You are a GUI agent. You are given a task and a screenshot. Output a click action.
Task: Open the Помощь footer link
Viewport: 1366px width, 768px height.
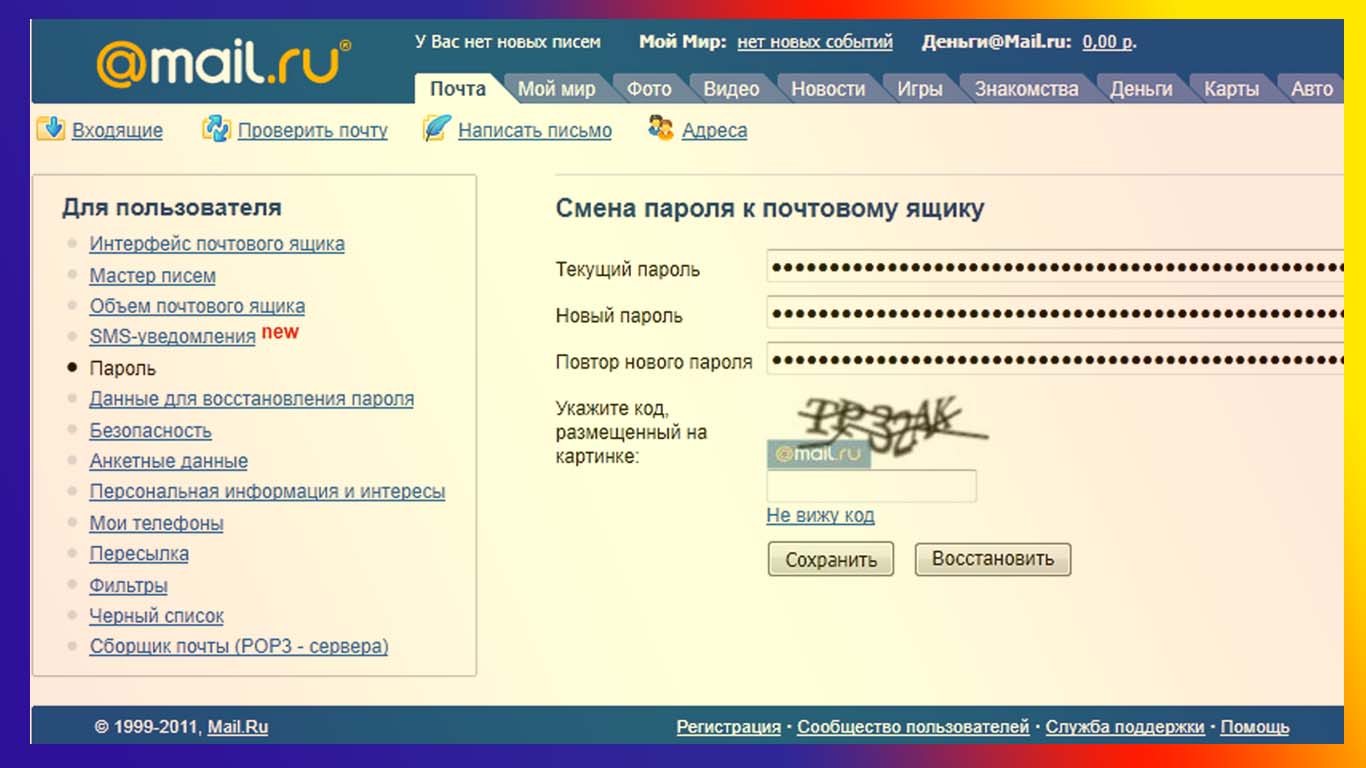point(1255,727)
